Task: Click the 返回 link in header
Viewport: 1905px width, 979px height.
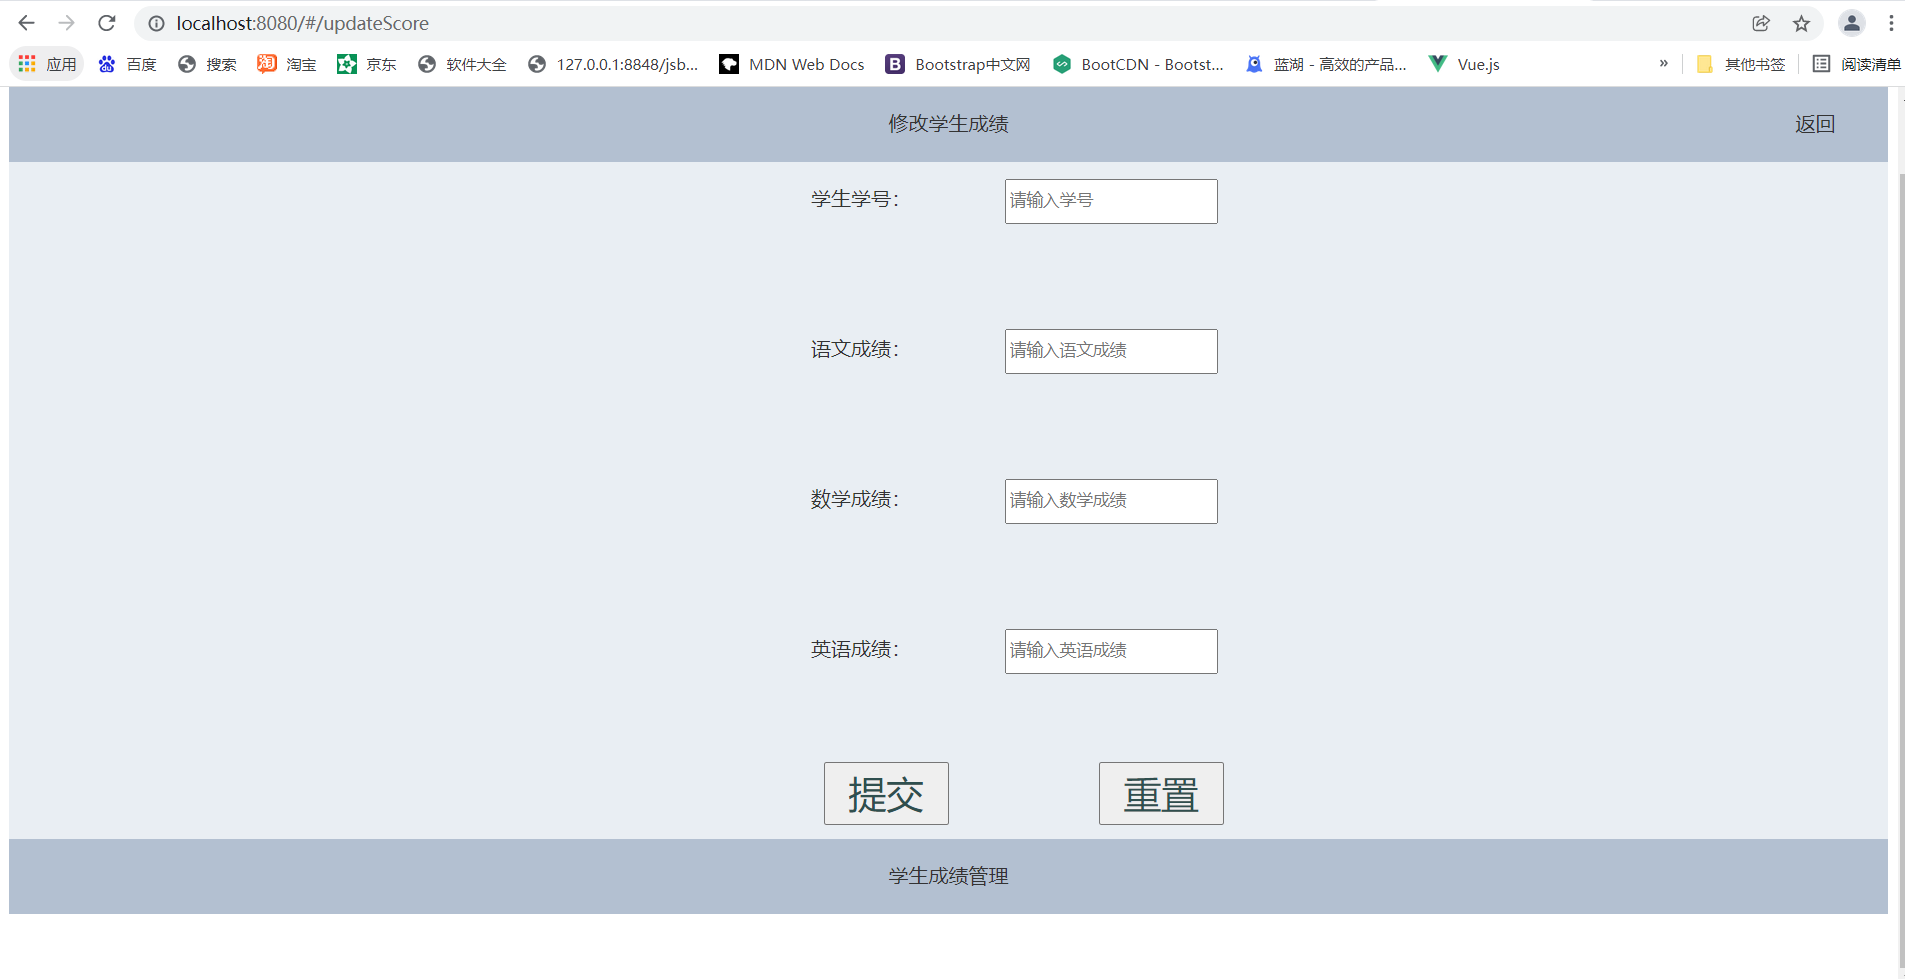Action: point(1814,124)
